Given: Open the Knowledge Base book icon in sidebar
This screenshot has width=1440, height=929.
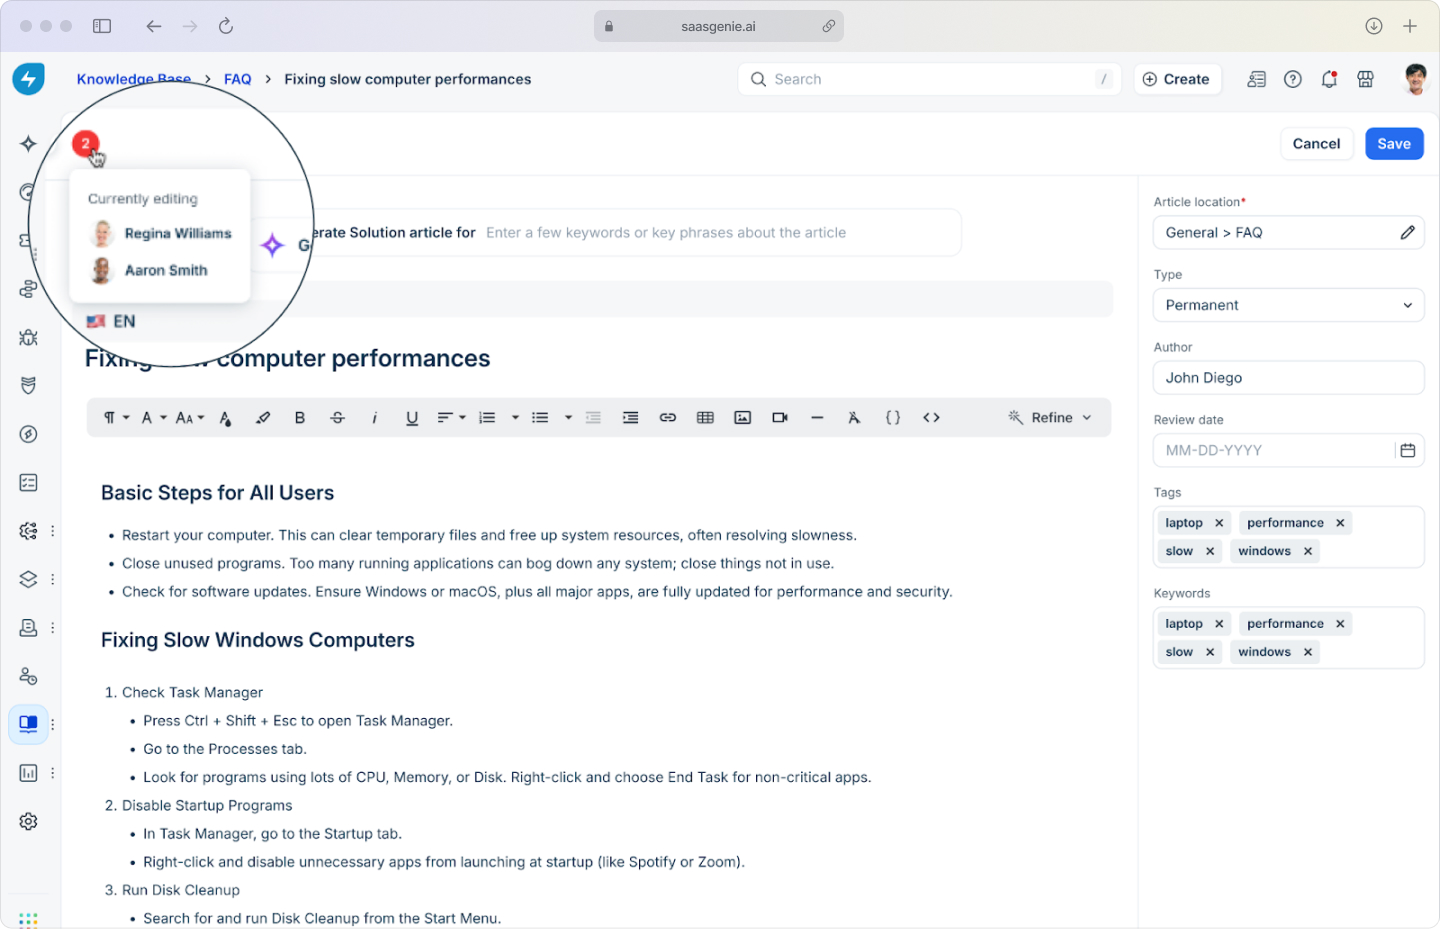Looking at the screenshot, I should point(28,724).
